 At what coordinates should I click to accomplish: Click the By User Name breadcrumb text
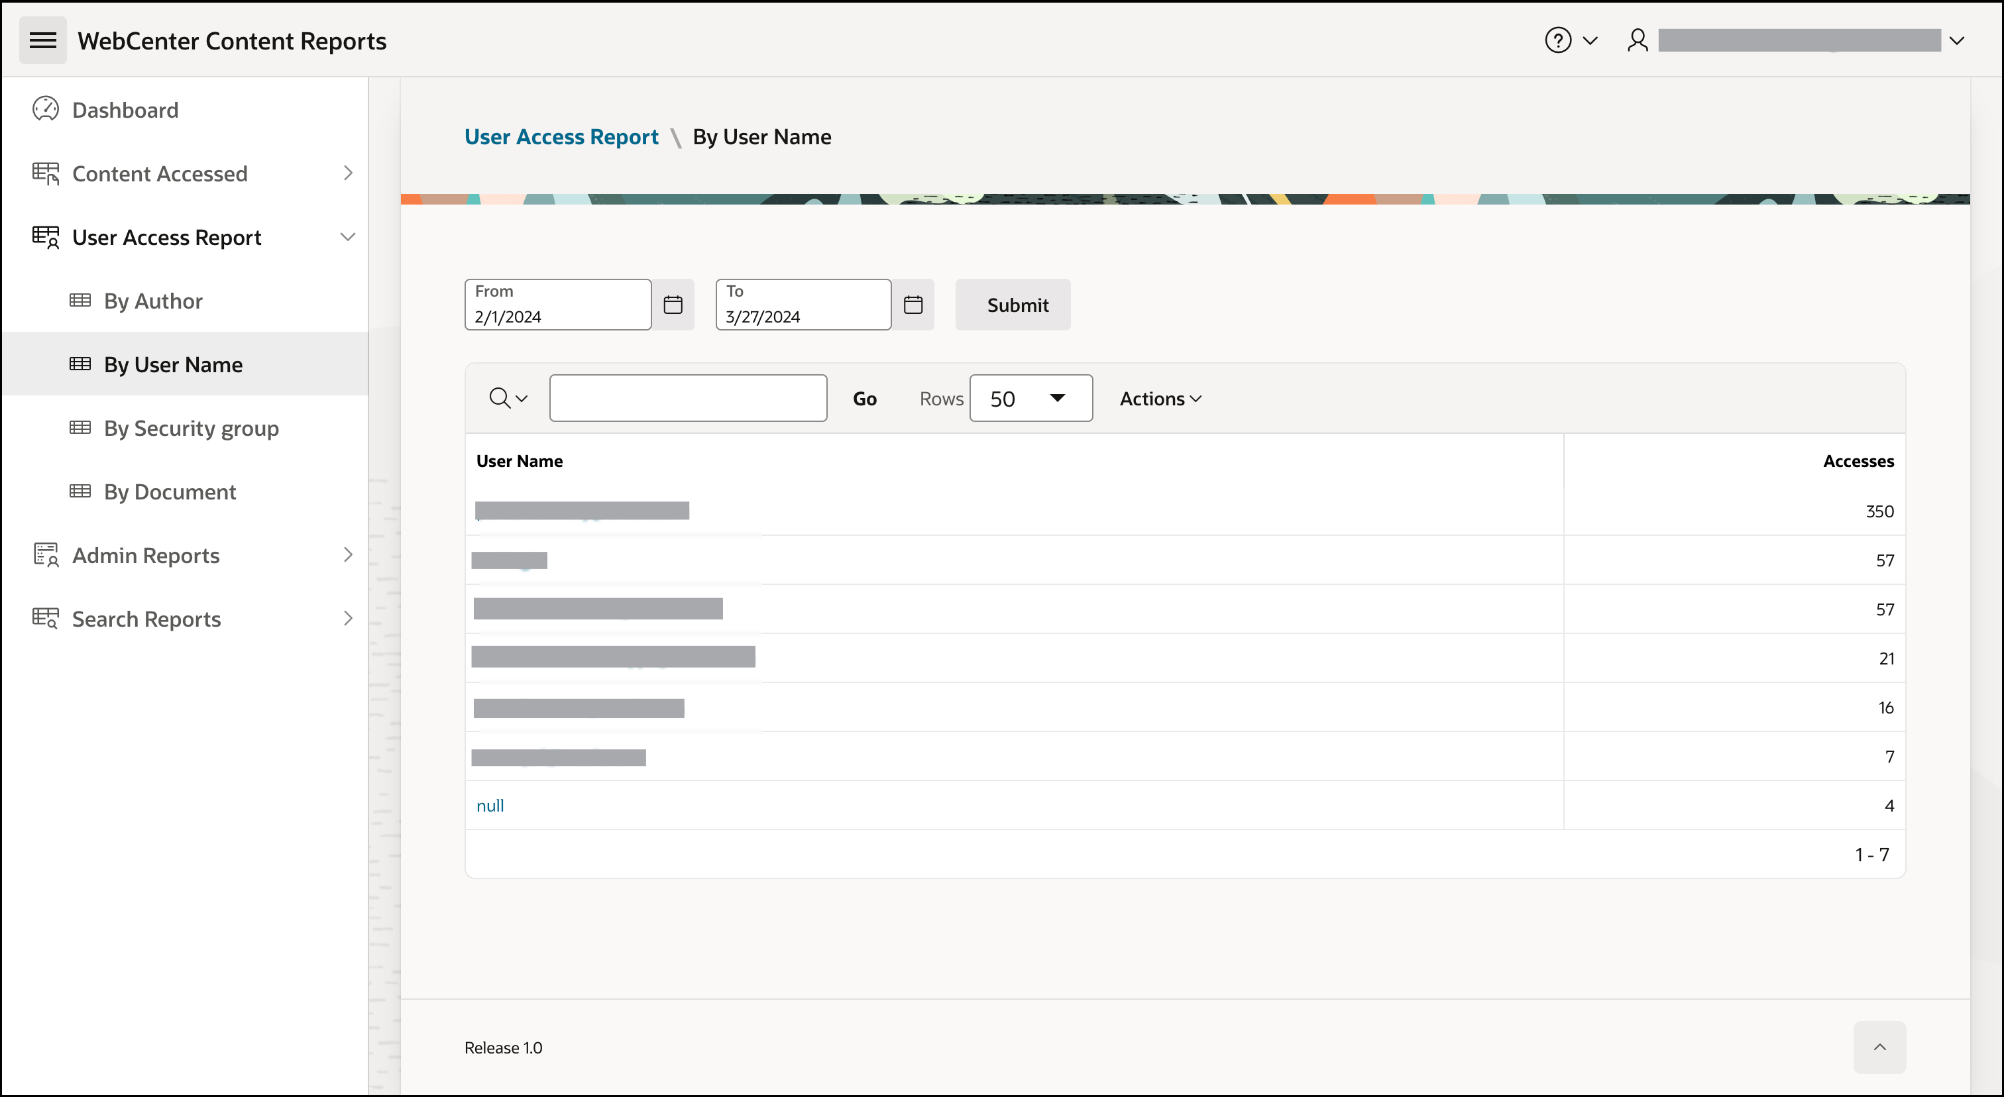point(762,137)
